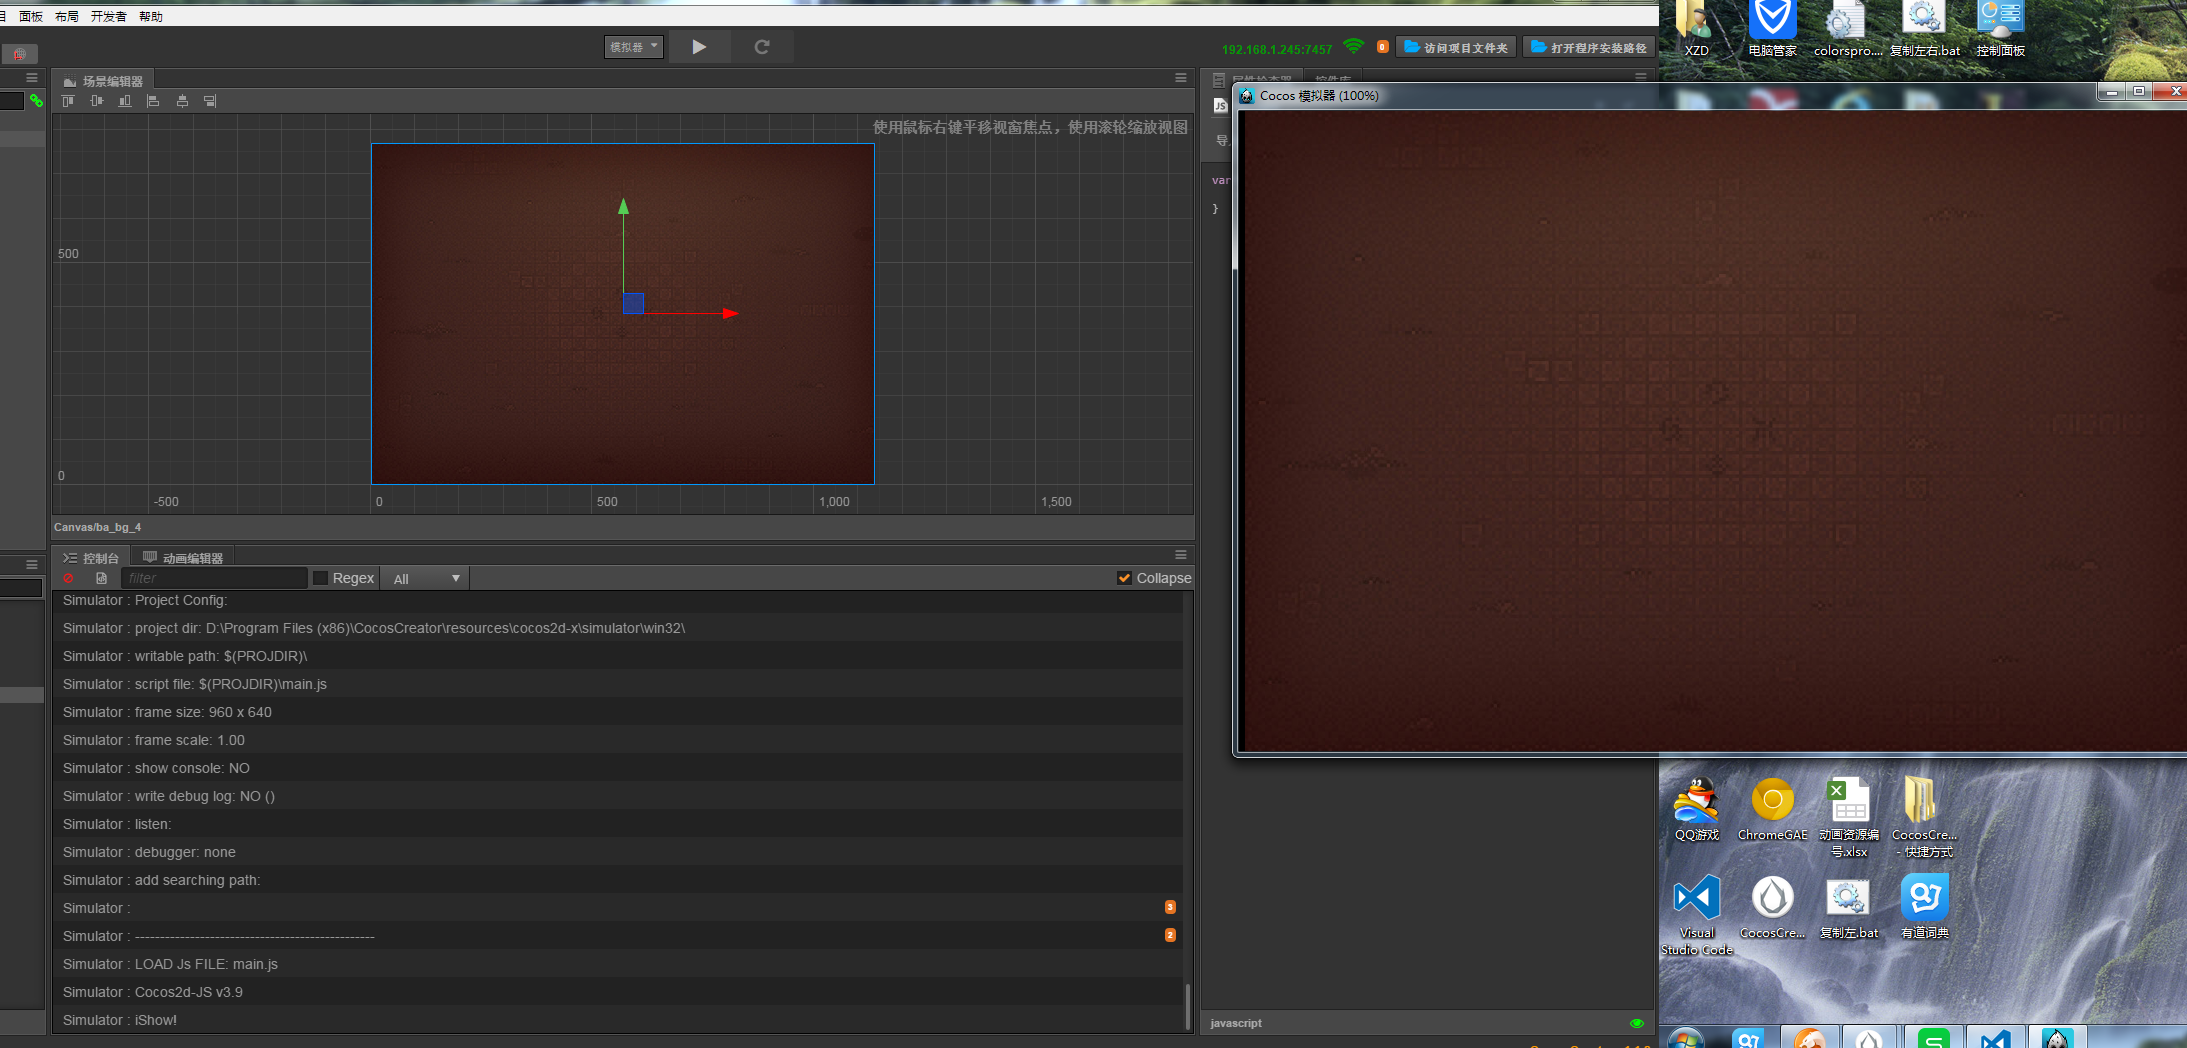This screenshot has width=2187, height=1048.
Task: Click the 访问项目文件夹 button
Action: click(x=1456, y=47)
